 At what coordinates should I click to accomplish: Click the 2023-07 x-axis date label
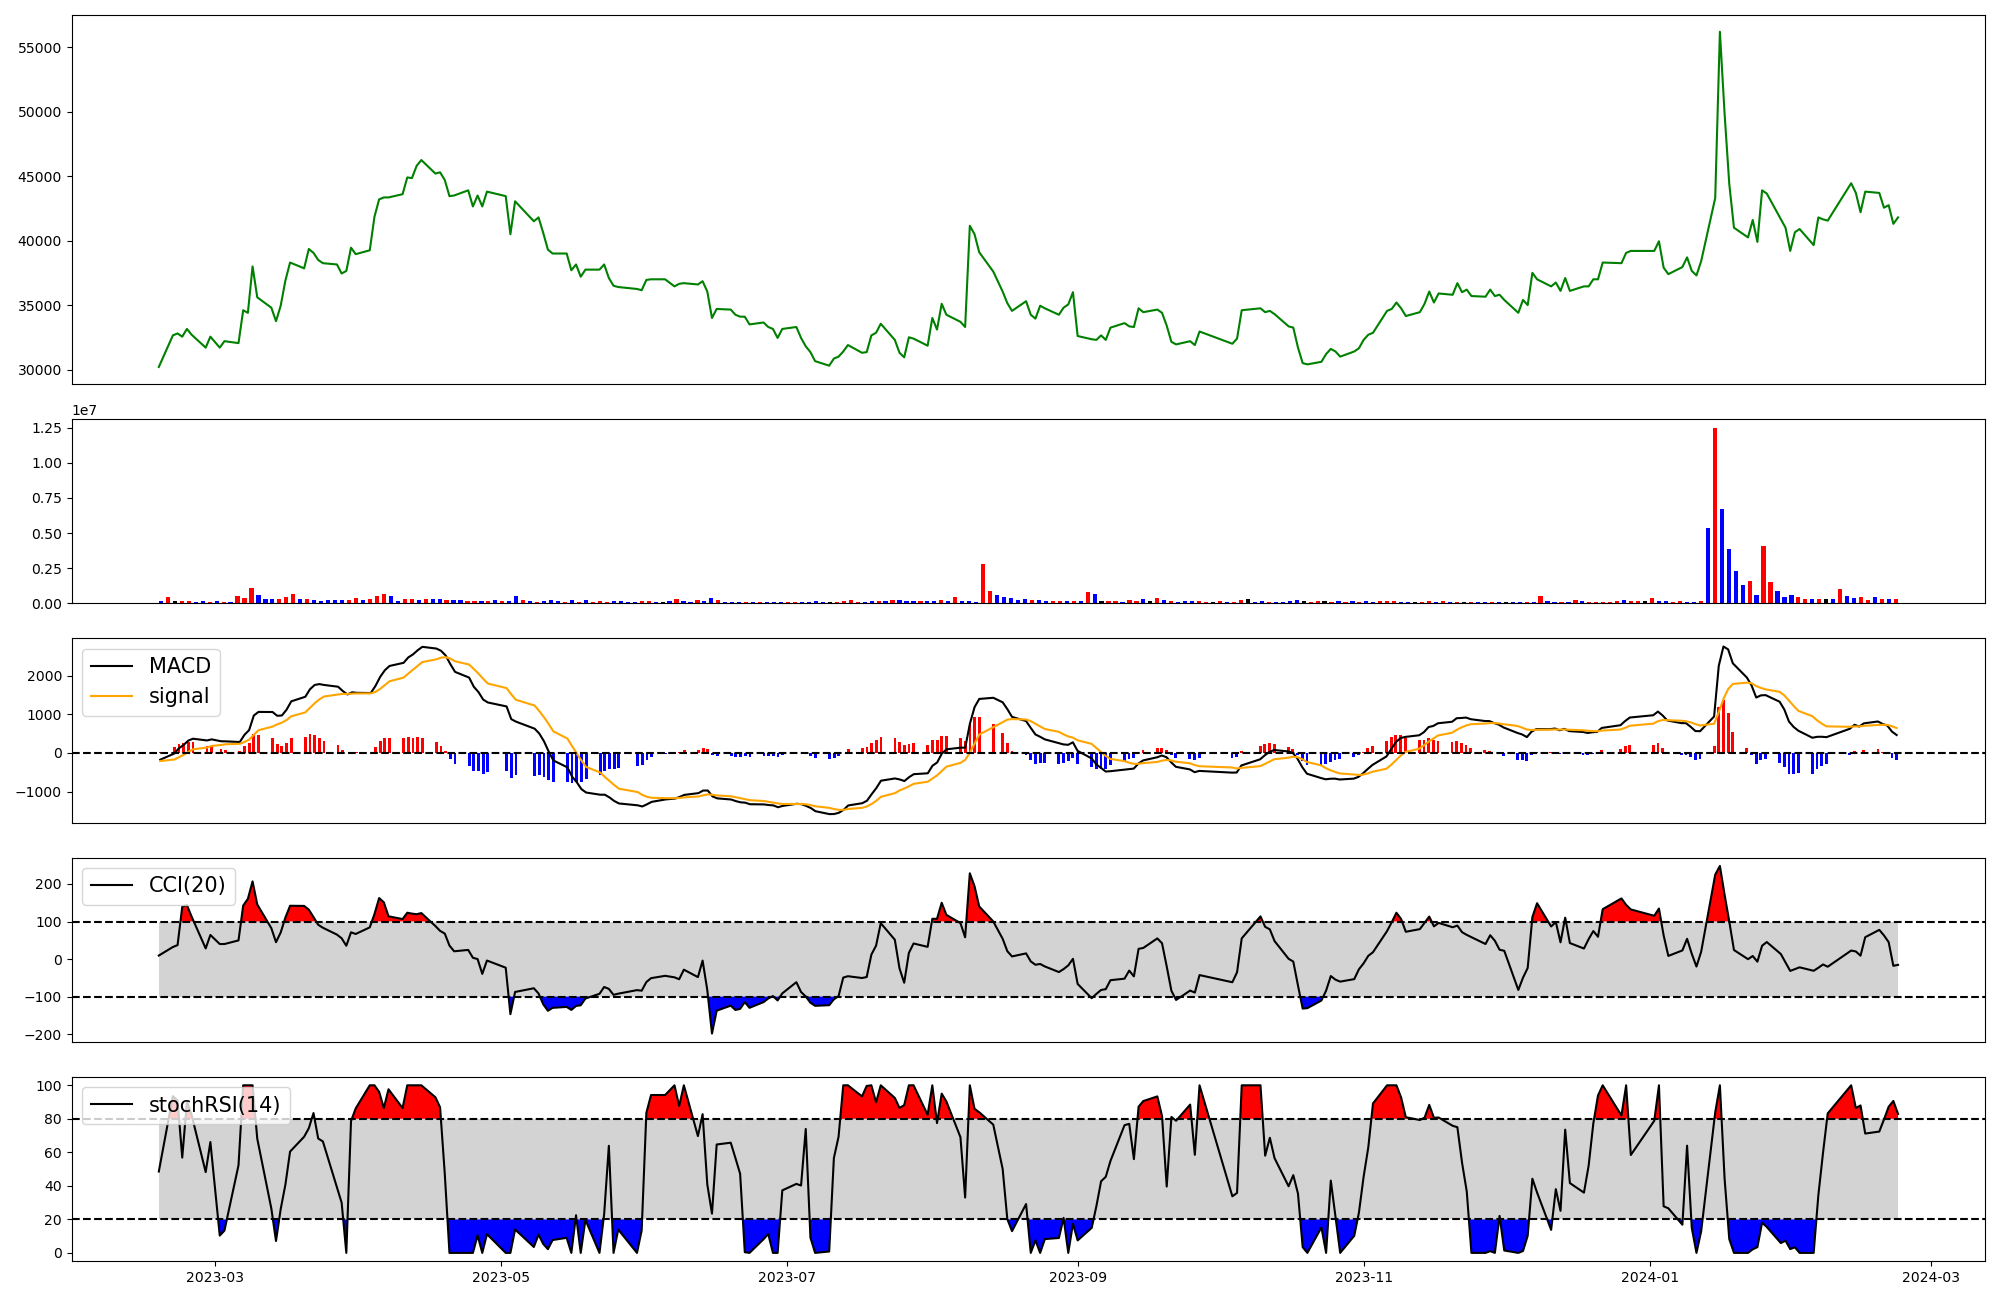tap(787, 1277)
